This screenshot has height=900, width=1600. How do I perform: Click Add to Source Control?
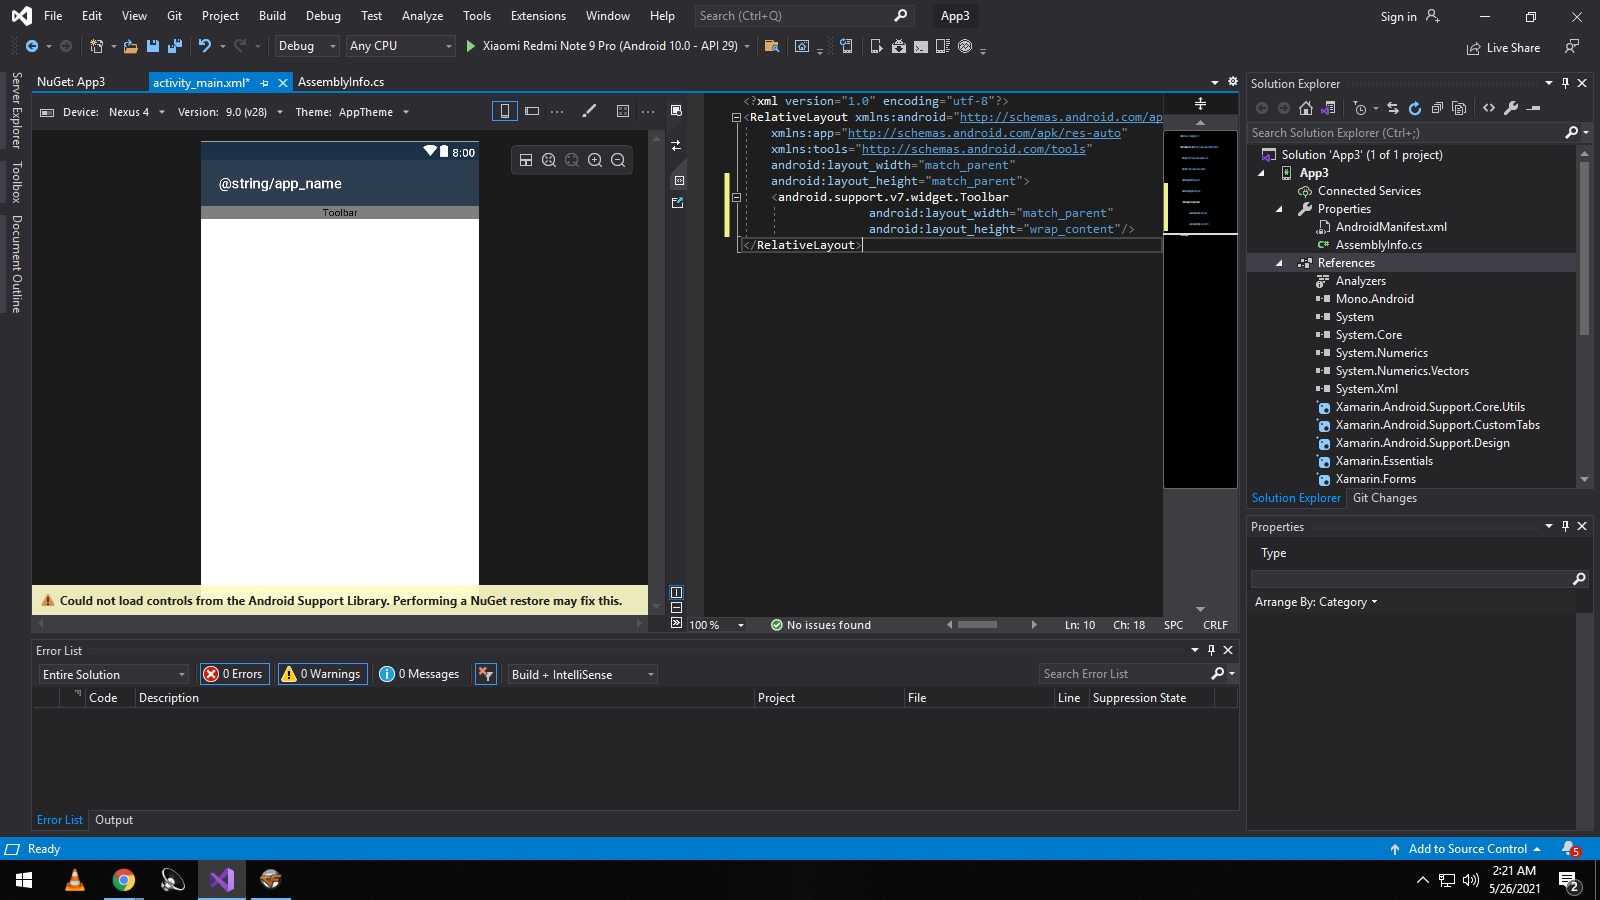click(1467, 849)
